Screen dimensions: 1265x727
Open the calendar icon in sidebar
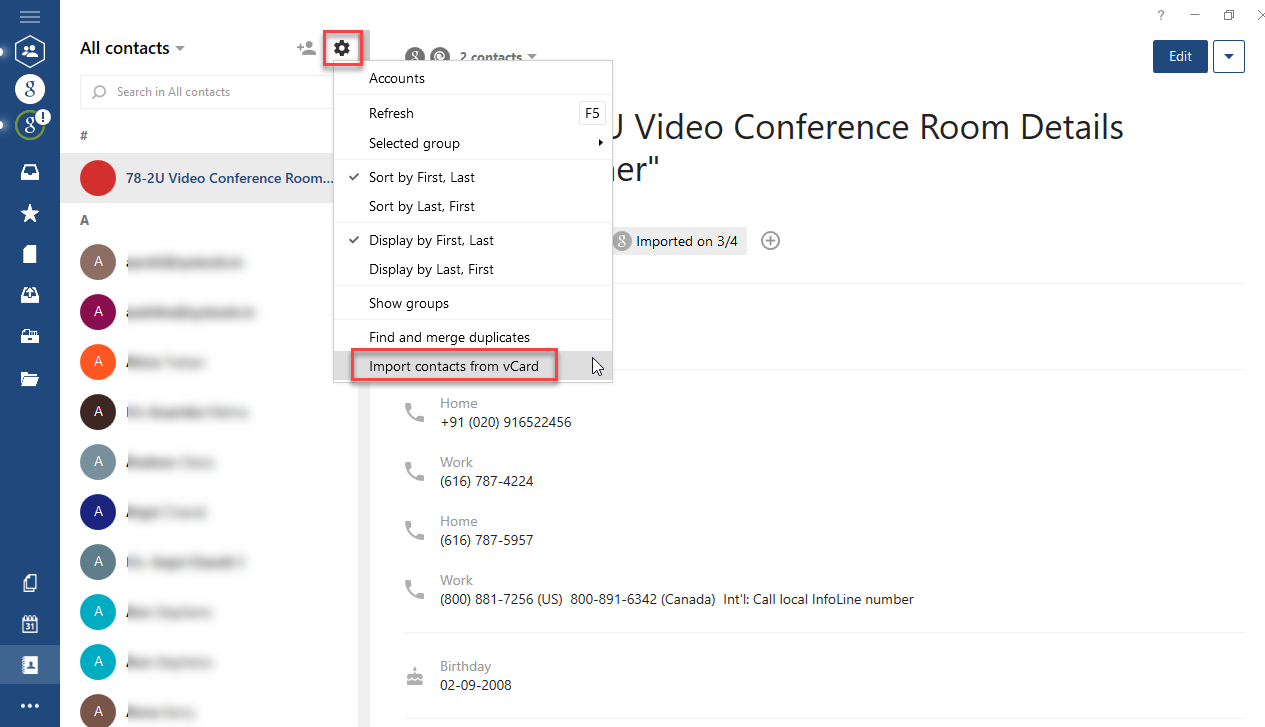pos(30,624)
